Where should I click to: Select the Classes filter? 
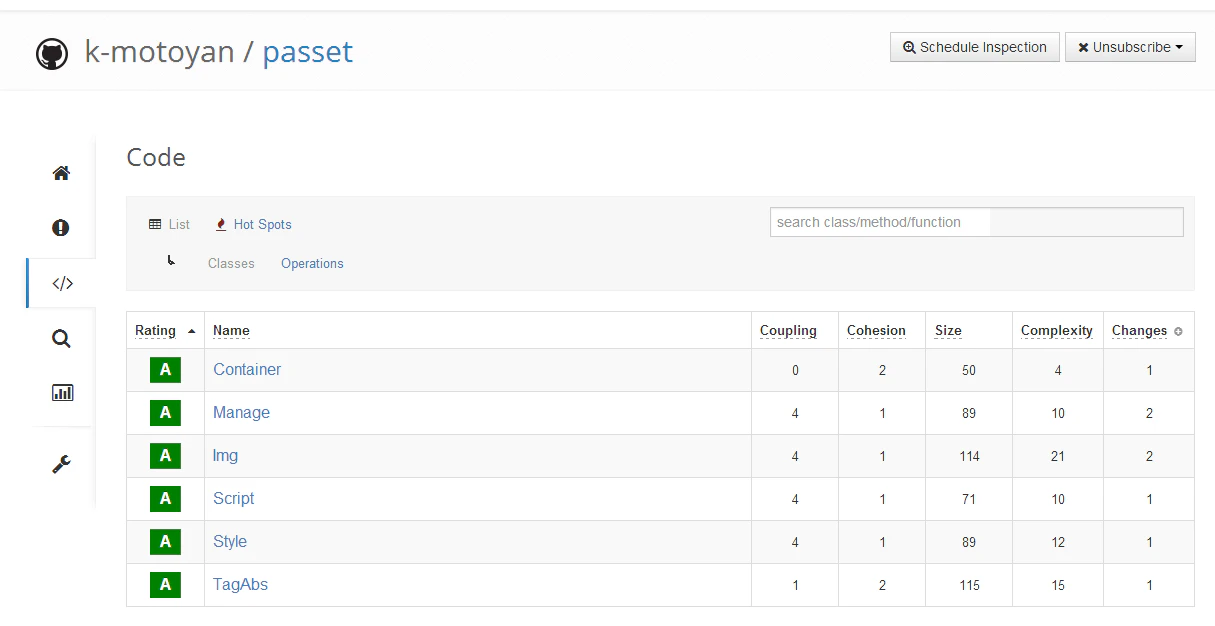click(231, 264)
